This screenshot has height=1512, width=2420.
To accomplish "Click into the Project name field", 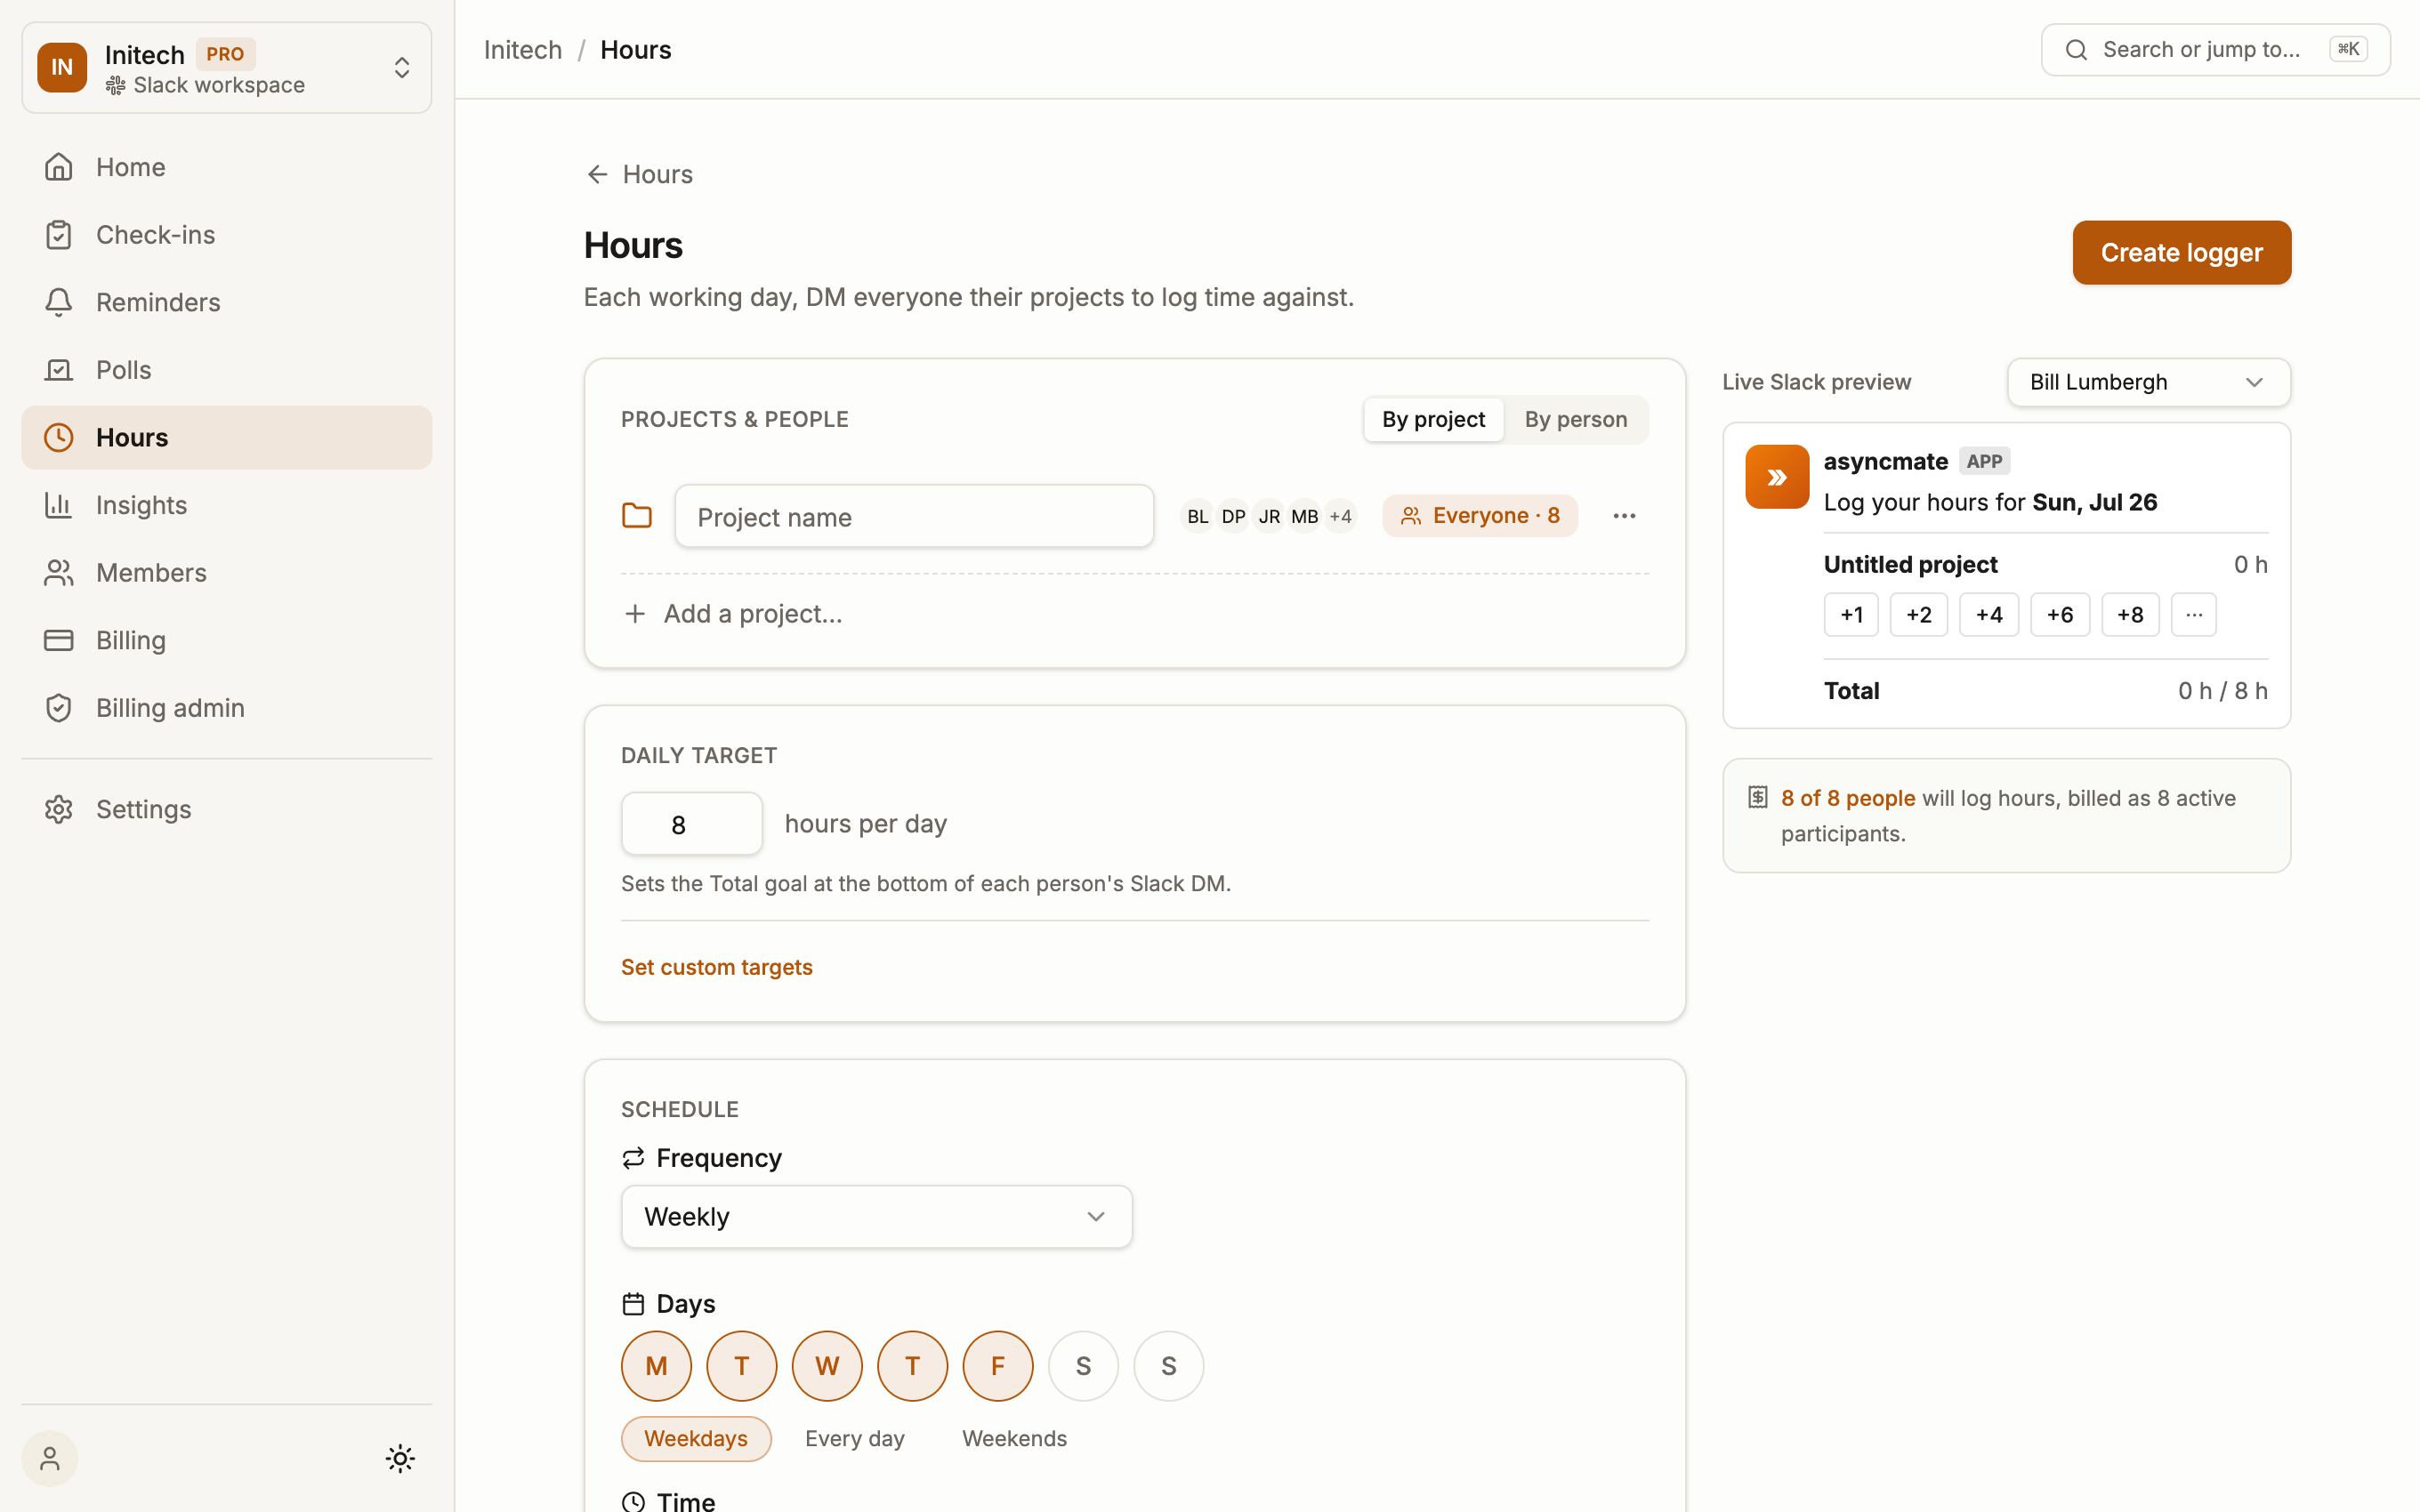I will [x=914, y=516].
